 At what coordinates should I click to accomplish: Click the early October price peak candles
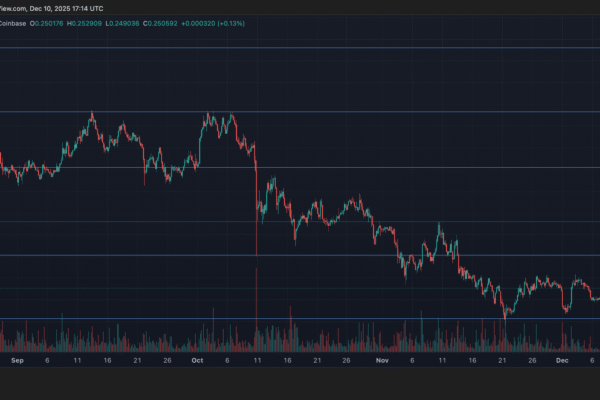pyautogui.click(x=210, y=117)
